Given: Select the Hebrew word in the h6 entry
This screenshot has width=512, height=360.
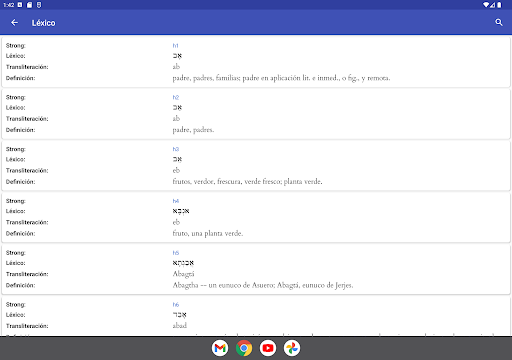Looking at the screenshot, I should (179, 315).
